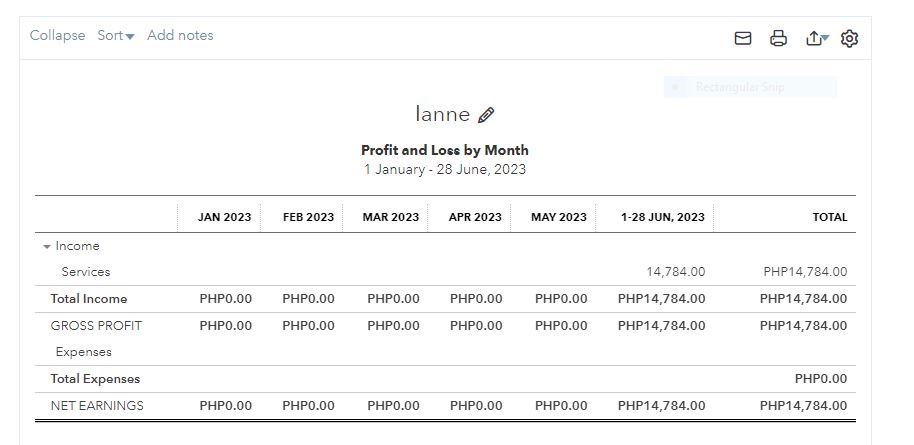The width and height of the screenshot is (914, 445).
Task: Open Services amount 14,784.00 for June
Action: click(x=675, y=272)
